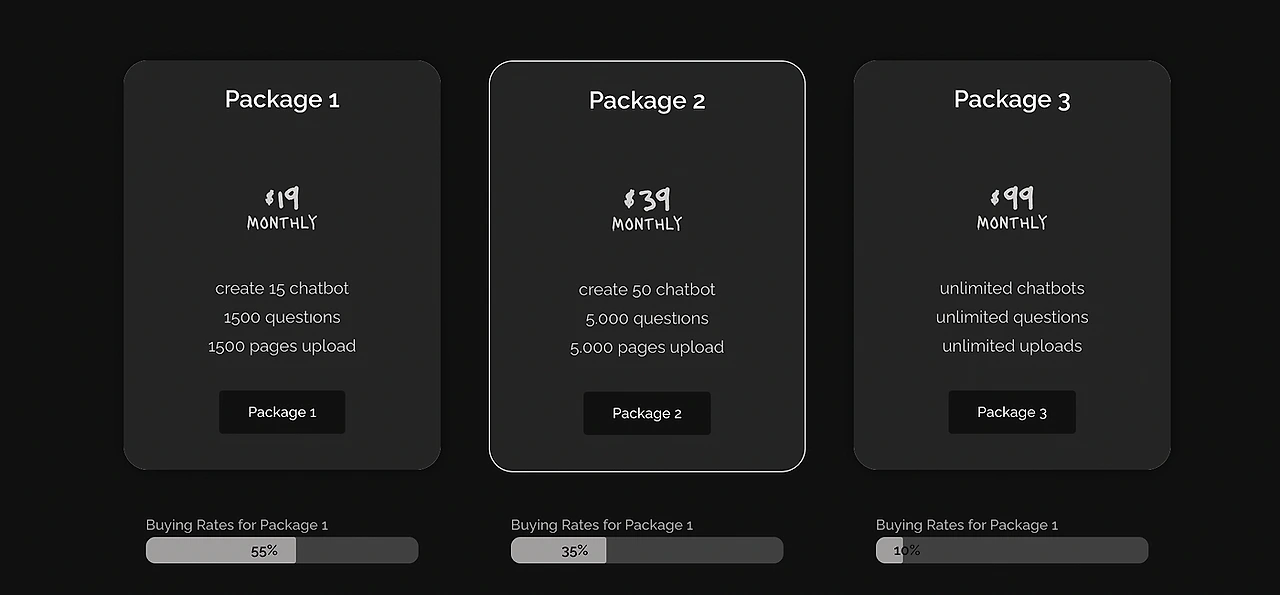Click the 'unlimited questions' feature line
1280x595 pixels.
(x=1012, y=317)
